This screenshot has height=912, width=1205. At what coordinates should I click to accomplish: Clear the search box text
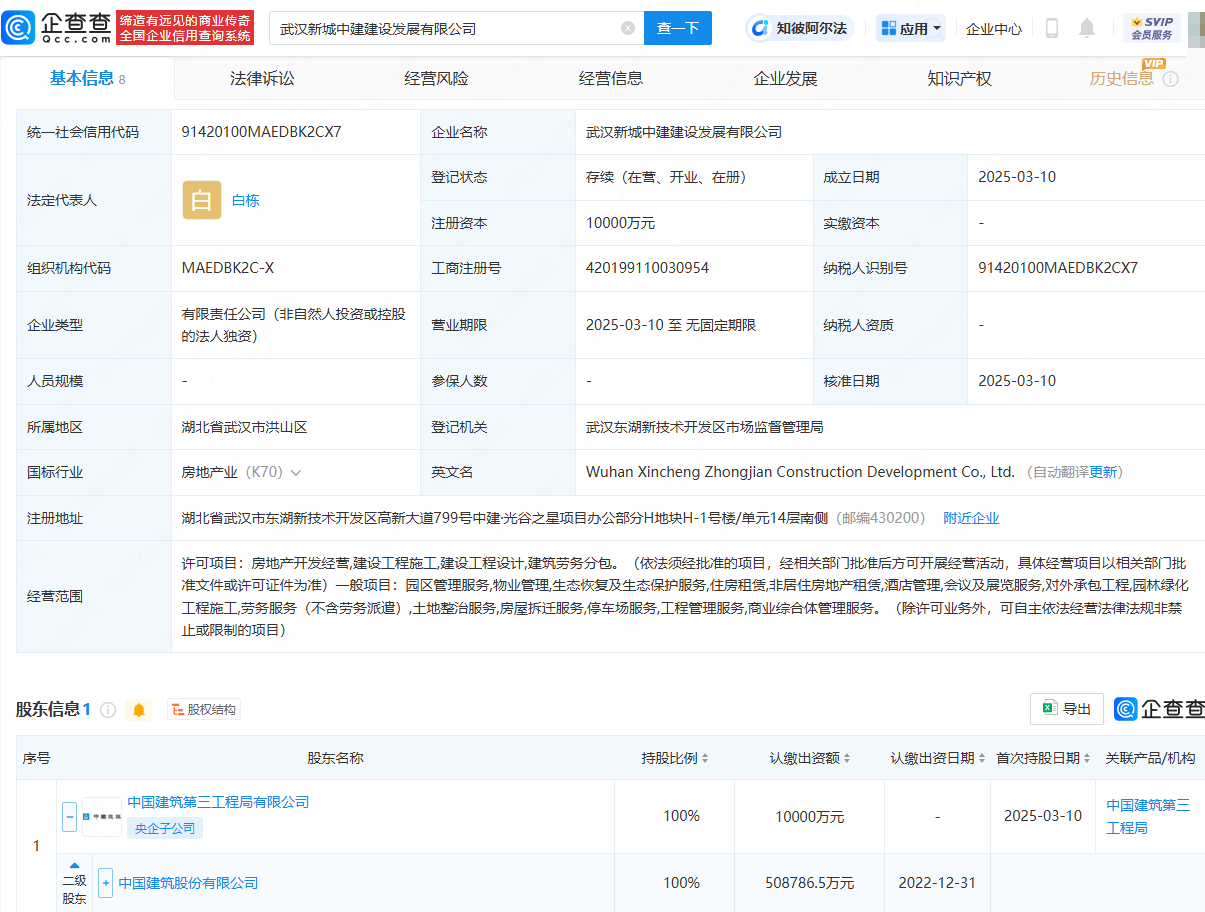628,28
